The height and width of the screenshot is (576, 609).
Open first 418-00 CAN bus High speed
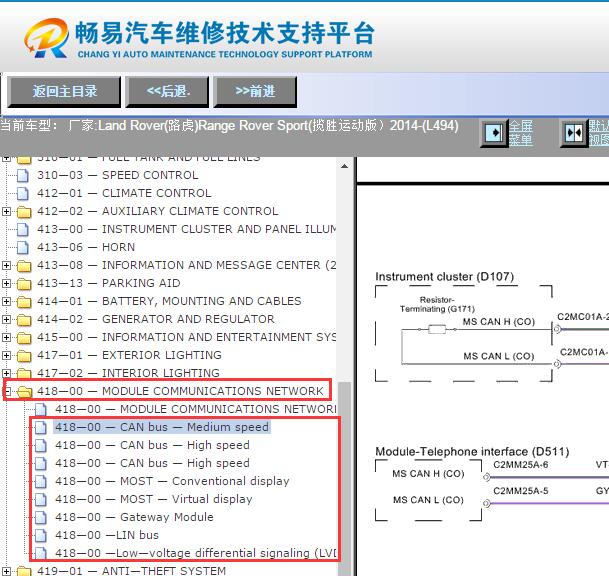tap(152, 445)
